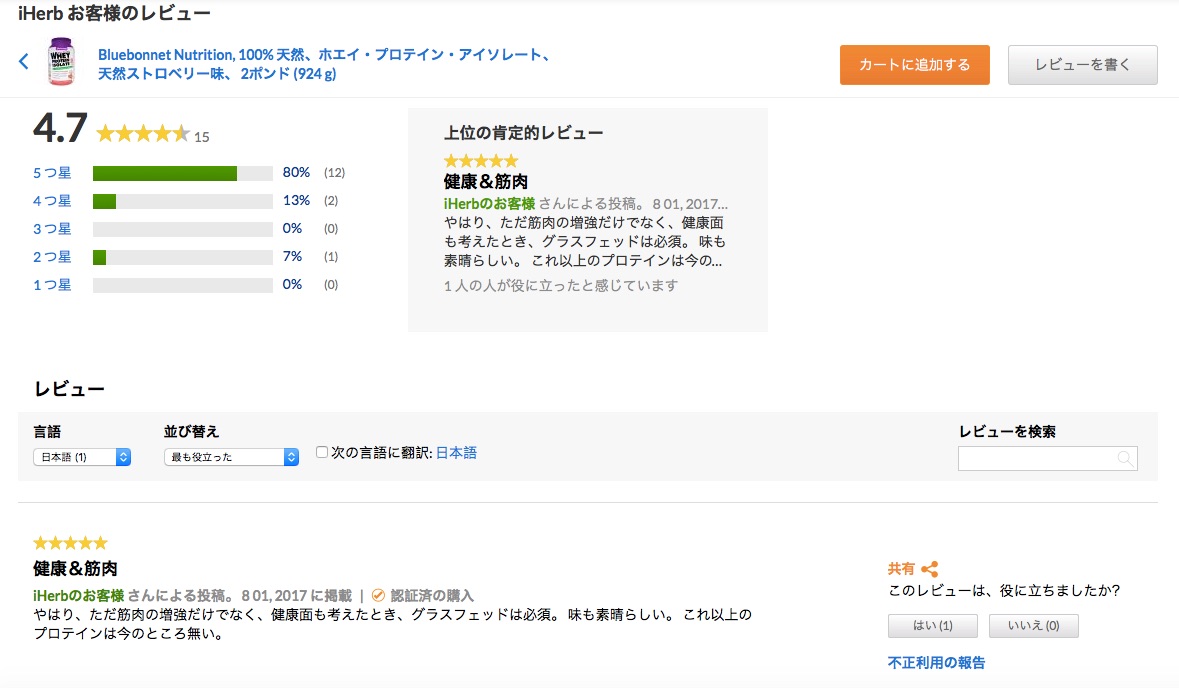Click the (12) count for 5 stars
This screenshot has height=688, width=1179.
pos(335,173)
